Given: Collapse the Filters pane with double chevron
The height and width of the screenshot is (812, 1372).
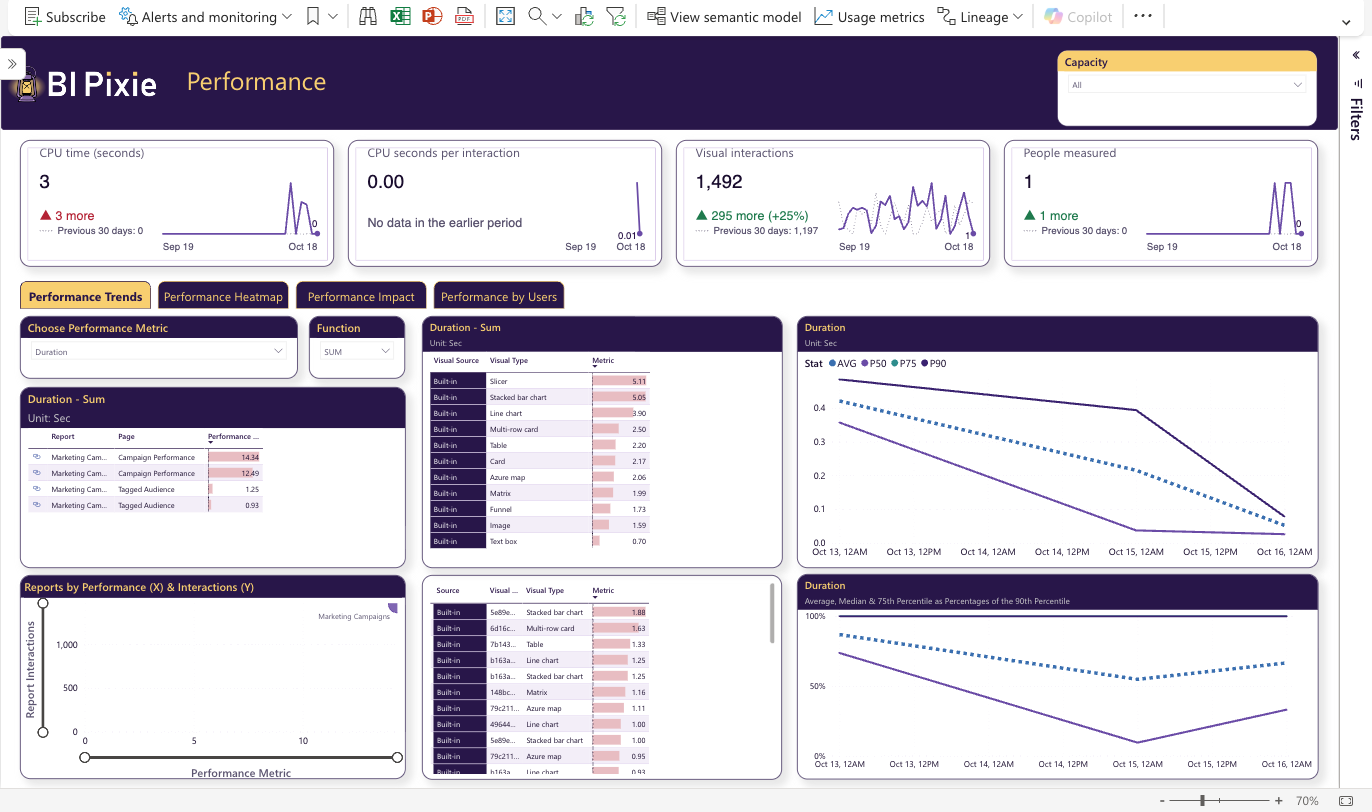Looking at the screenshot, I should [1356, 55].
